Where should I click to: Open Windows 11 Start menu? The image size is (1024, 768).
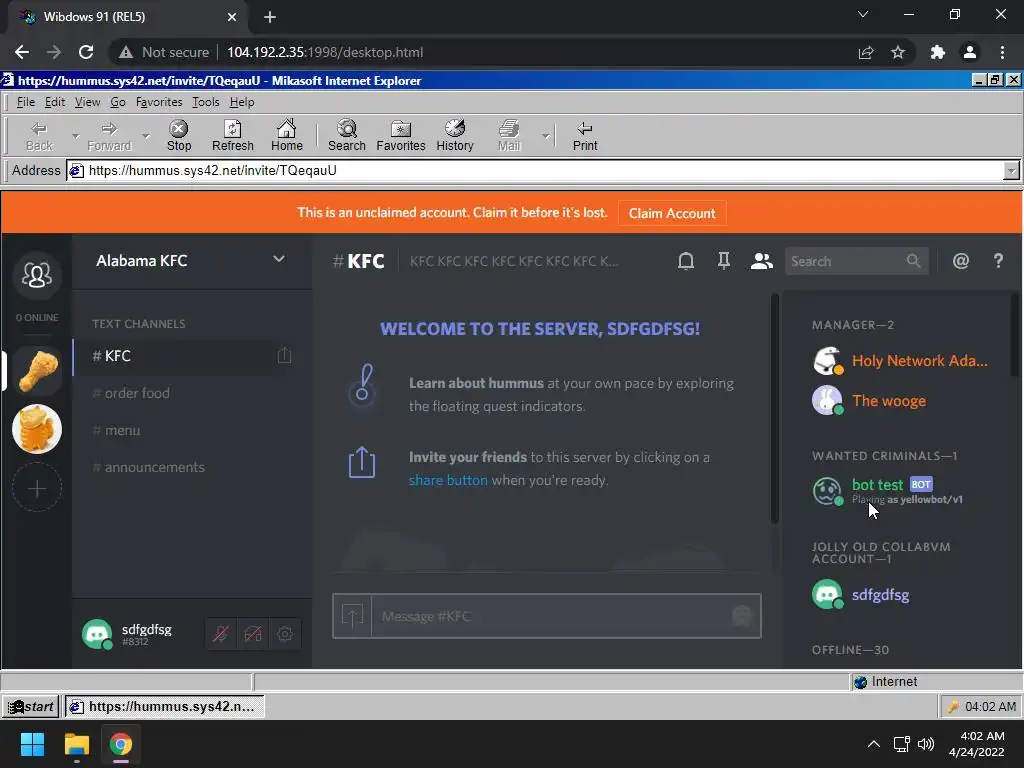click(32, 744)
